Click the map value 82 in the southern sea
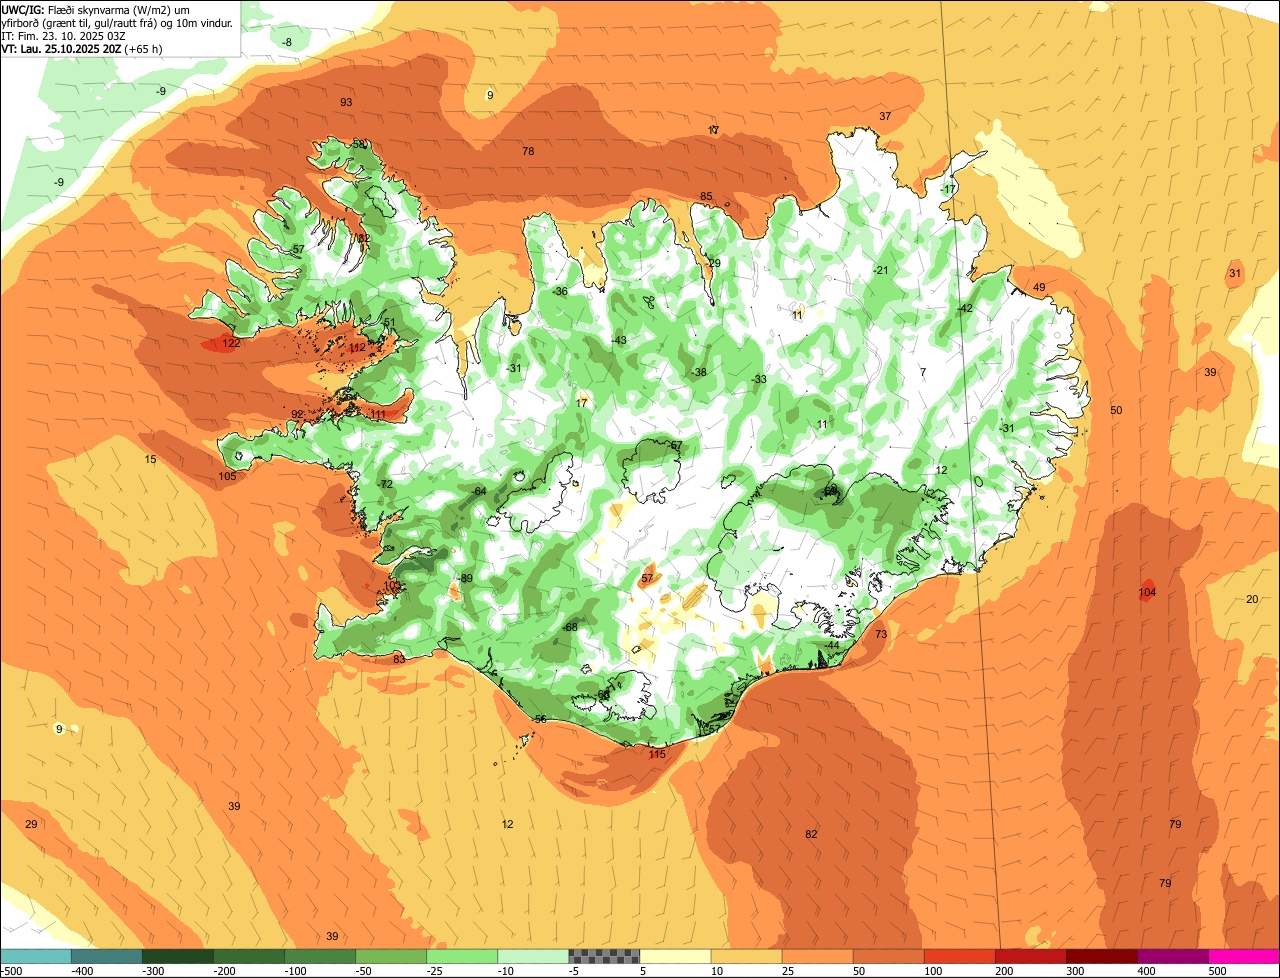The image size is (1280, 978). tap(811, 834)
